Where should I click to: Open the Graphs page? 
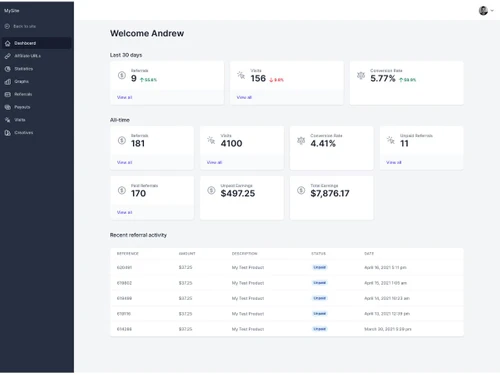37,81
